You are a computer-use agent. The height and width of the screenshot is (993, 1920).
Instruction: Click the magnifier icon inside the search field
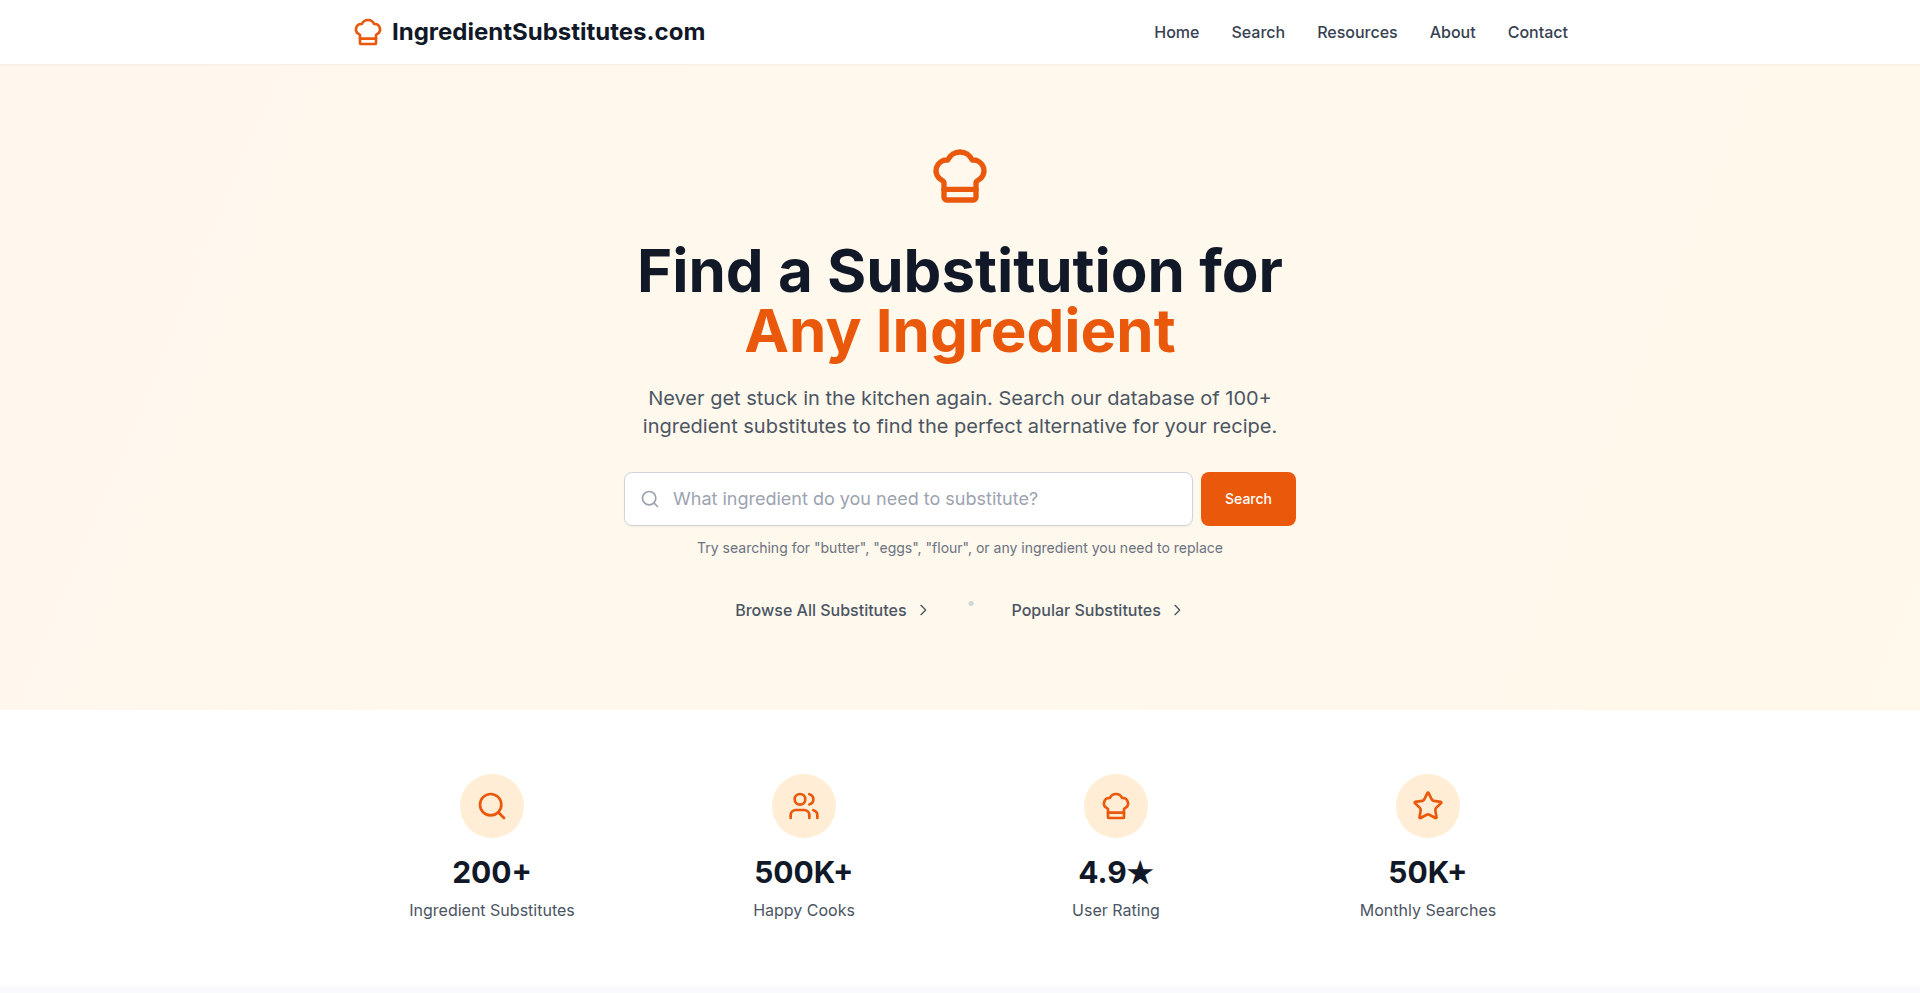click(x=650, y=499)
